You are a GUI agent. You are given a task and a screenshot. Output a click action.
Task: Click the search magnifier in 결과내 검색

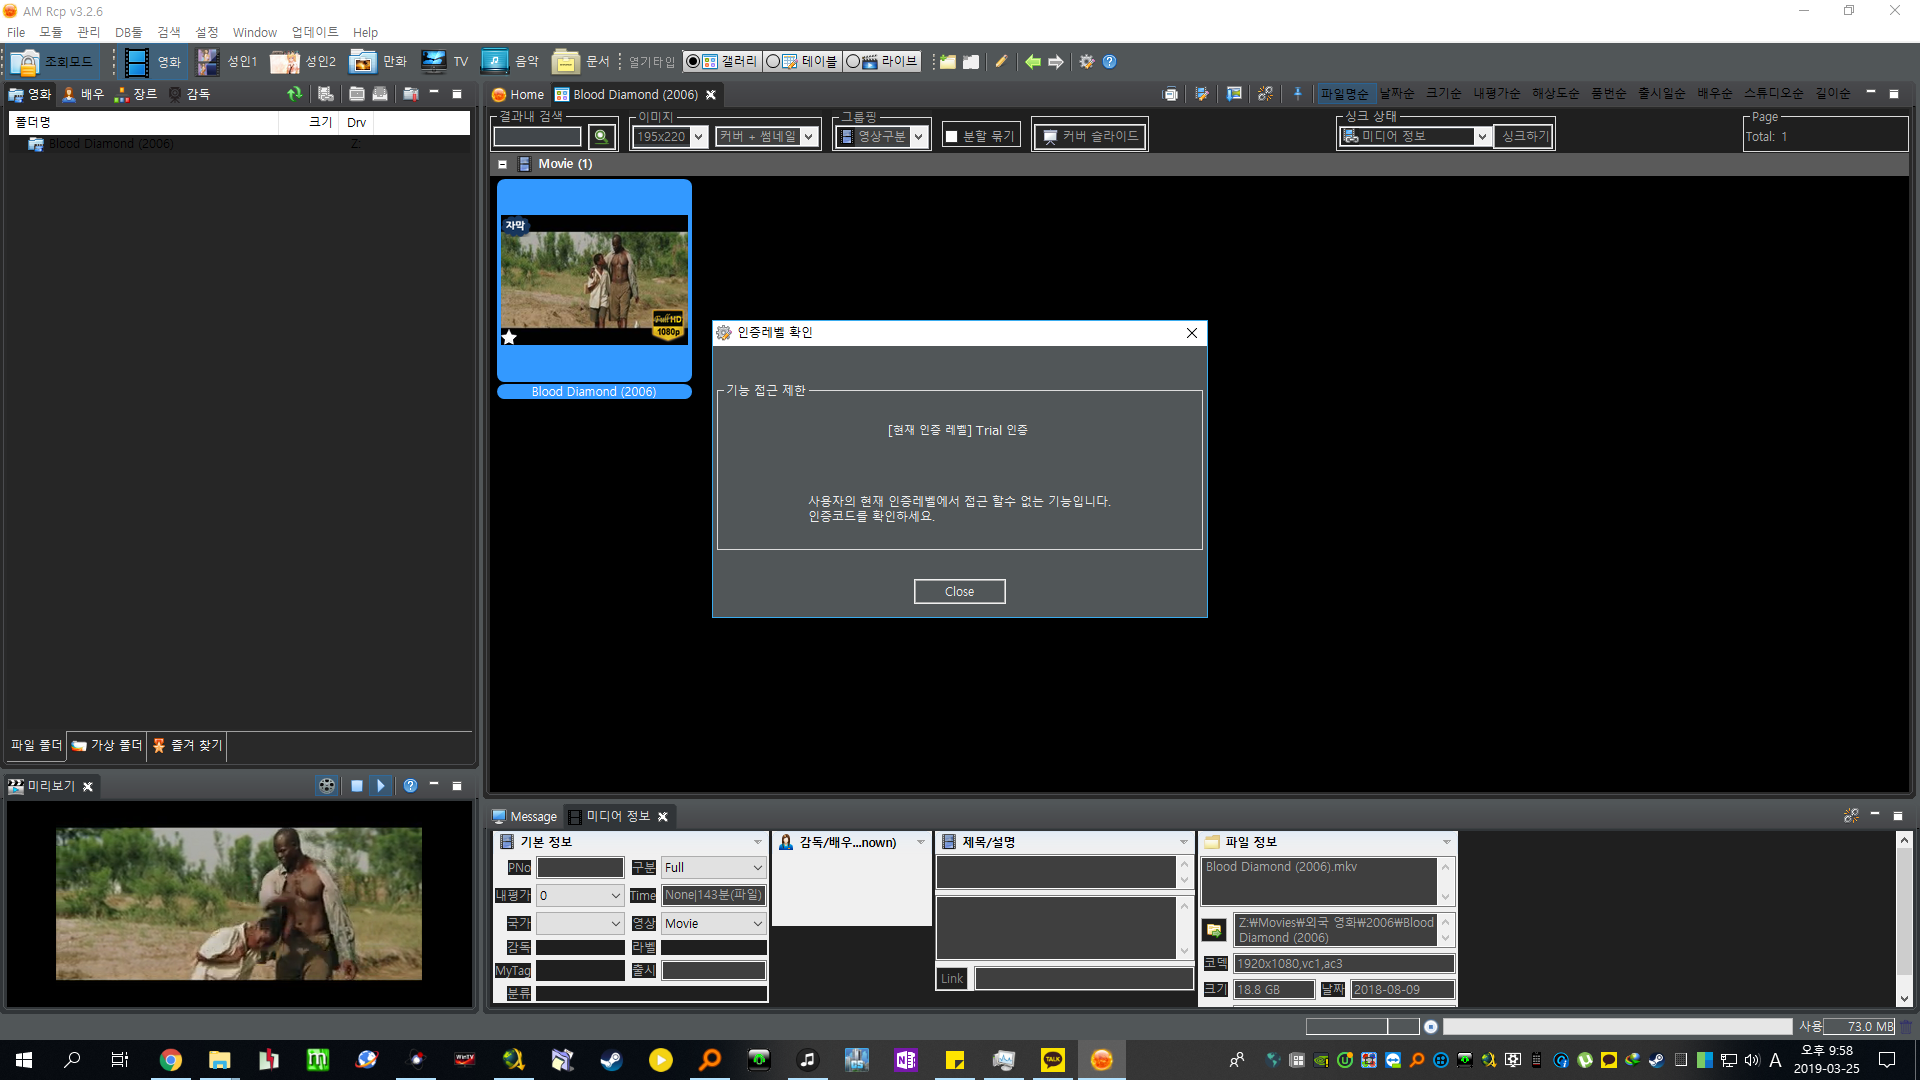coord(600,136)
